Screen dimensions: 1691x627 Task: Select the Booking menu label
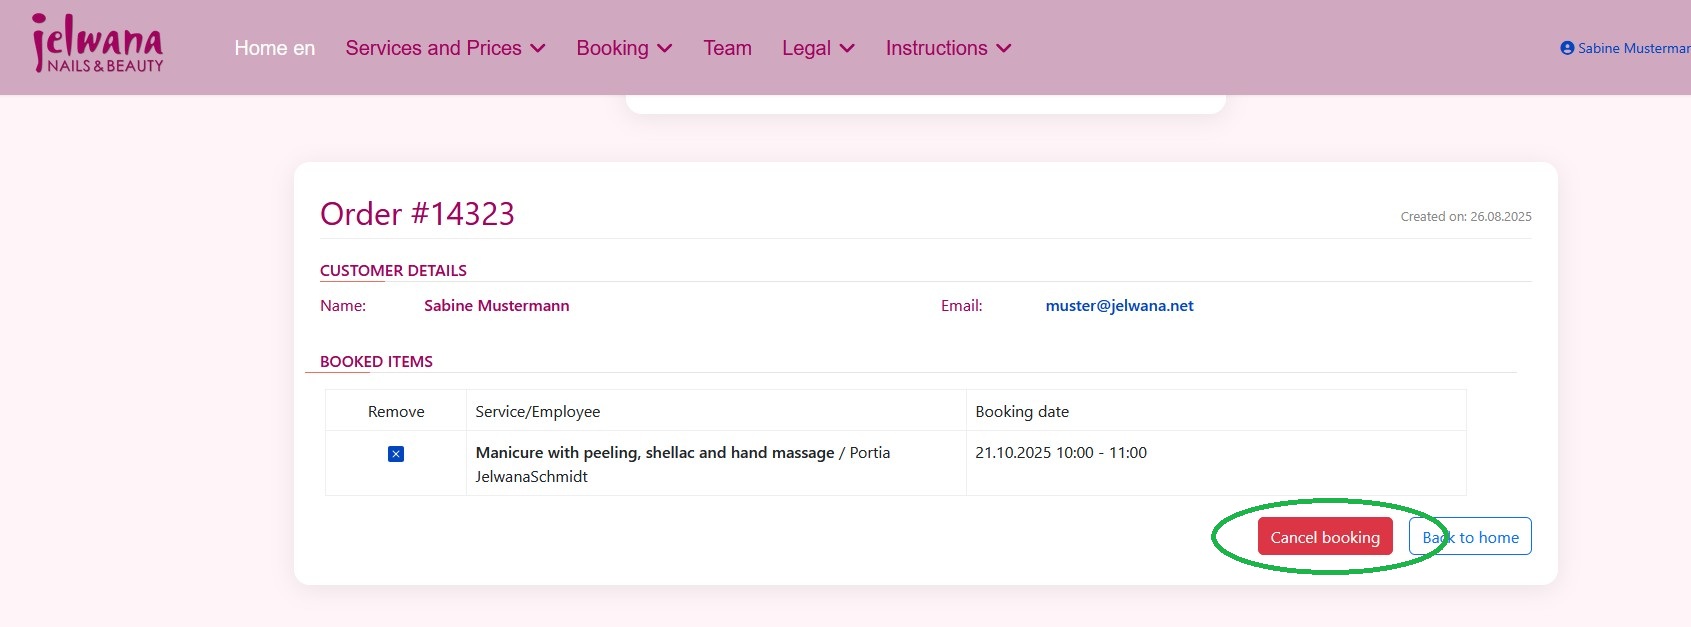click(x=612, y=48)
